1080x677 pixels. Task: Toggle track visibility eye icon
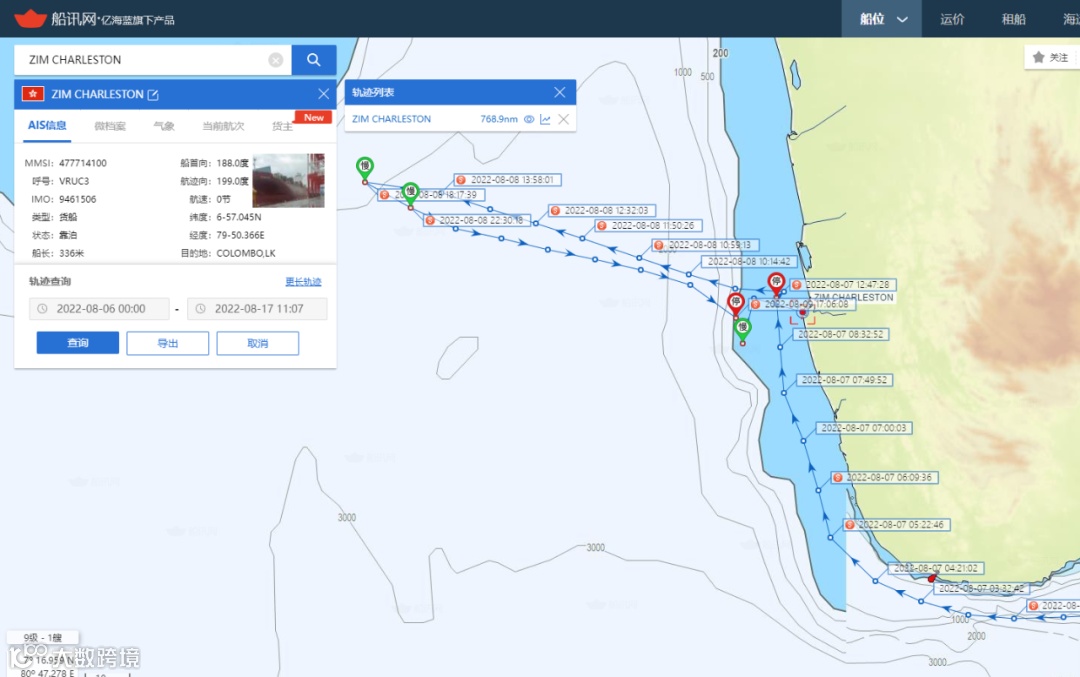529,119
